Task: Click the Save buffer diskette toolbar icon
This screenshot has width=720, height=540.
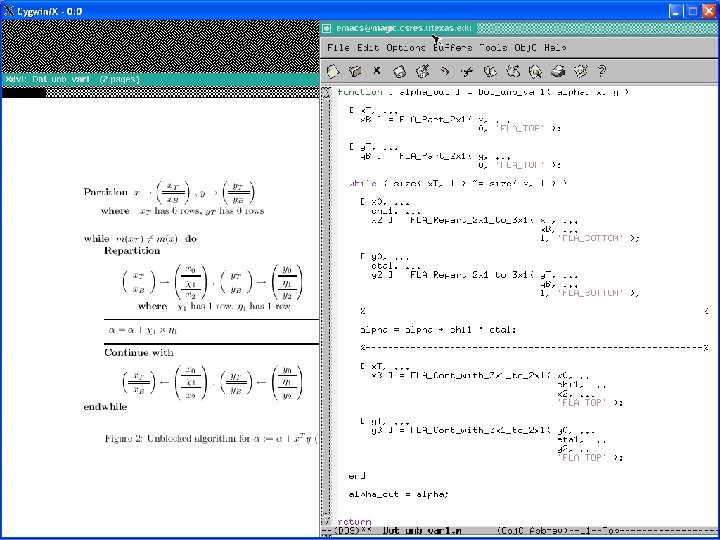Action: [x=399, y=71]
